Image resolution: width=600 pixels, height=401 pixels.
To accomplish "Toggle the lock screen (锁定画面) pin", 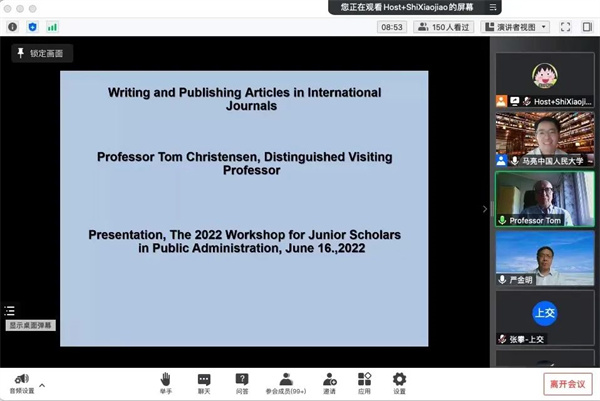I will tap(42, 54).
